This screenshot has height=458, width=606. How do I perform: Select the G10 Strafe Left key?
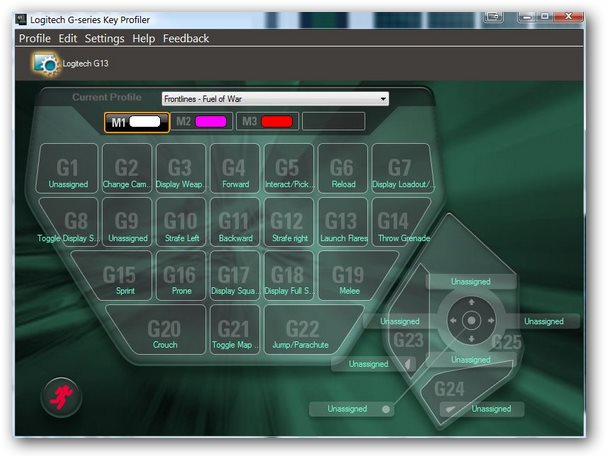click(180, 222)
